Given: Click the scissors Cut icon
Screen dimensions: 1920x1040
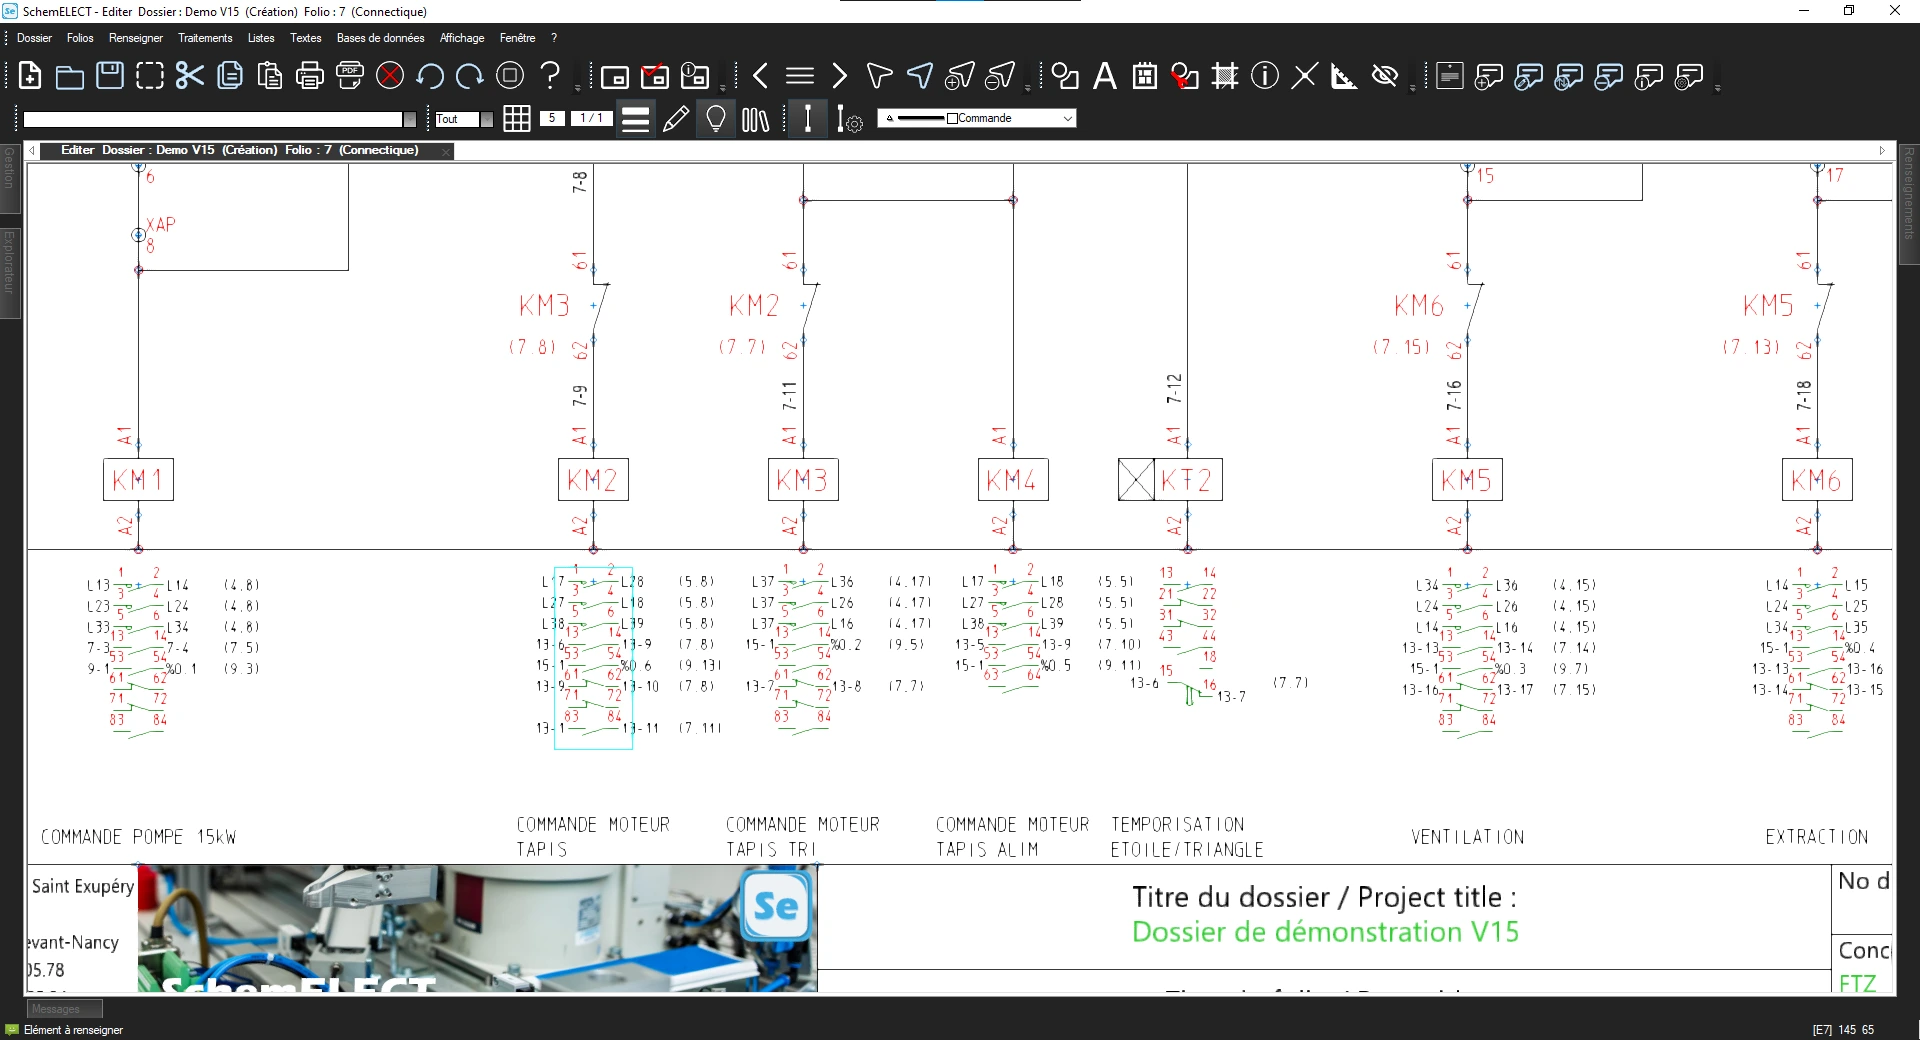Looking at the screenshot, I should [x=189, y=76].
